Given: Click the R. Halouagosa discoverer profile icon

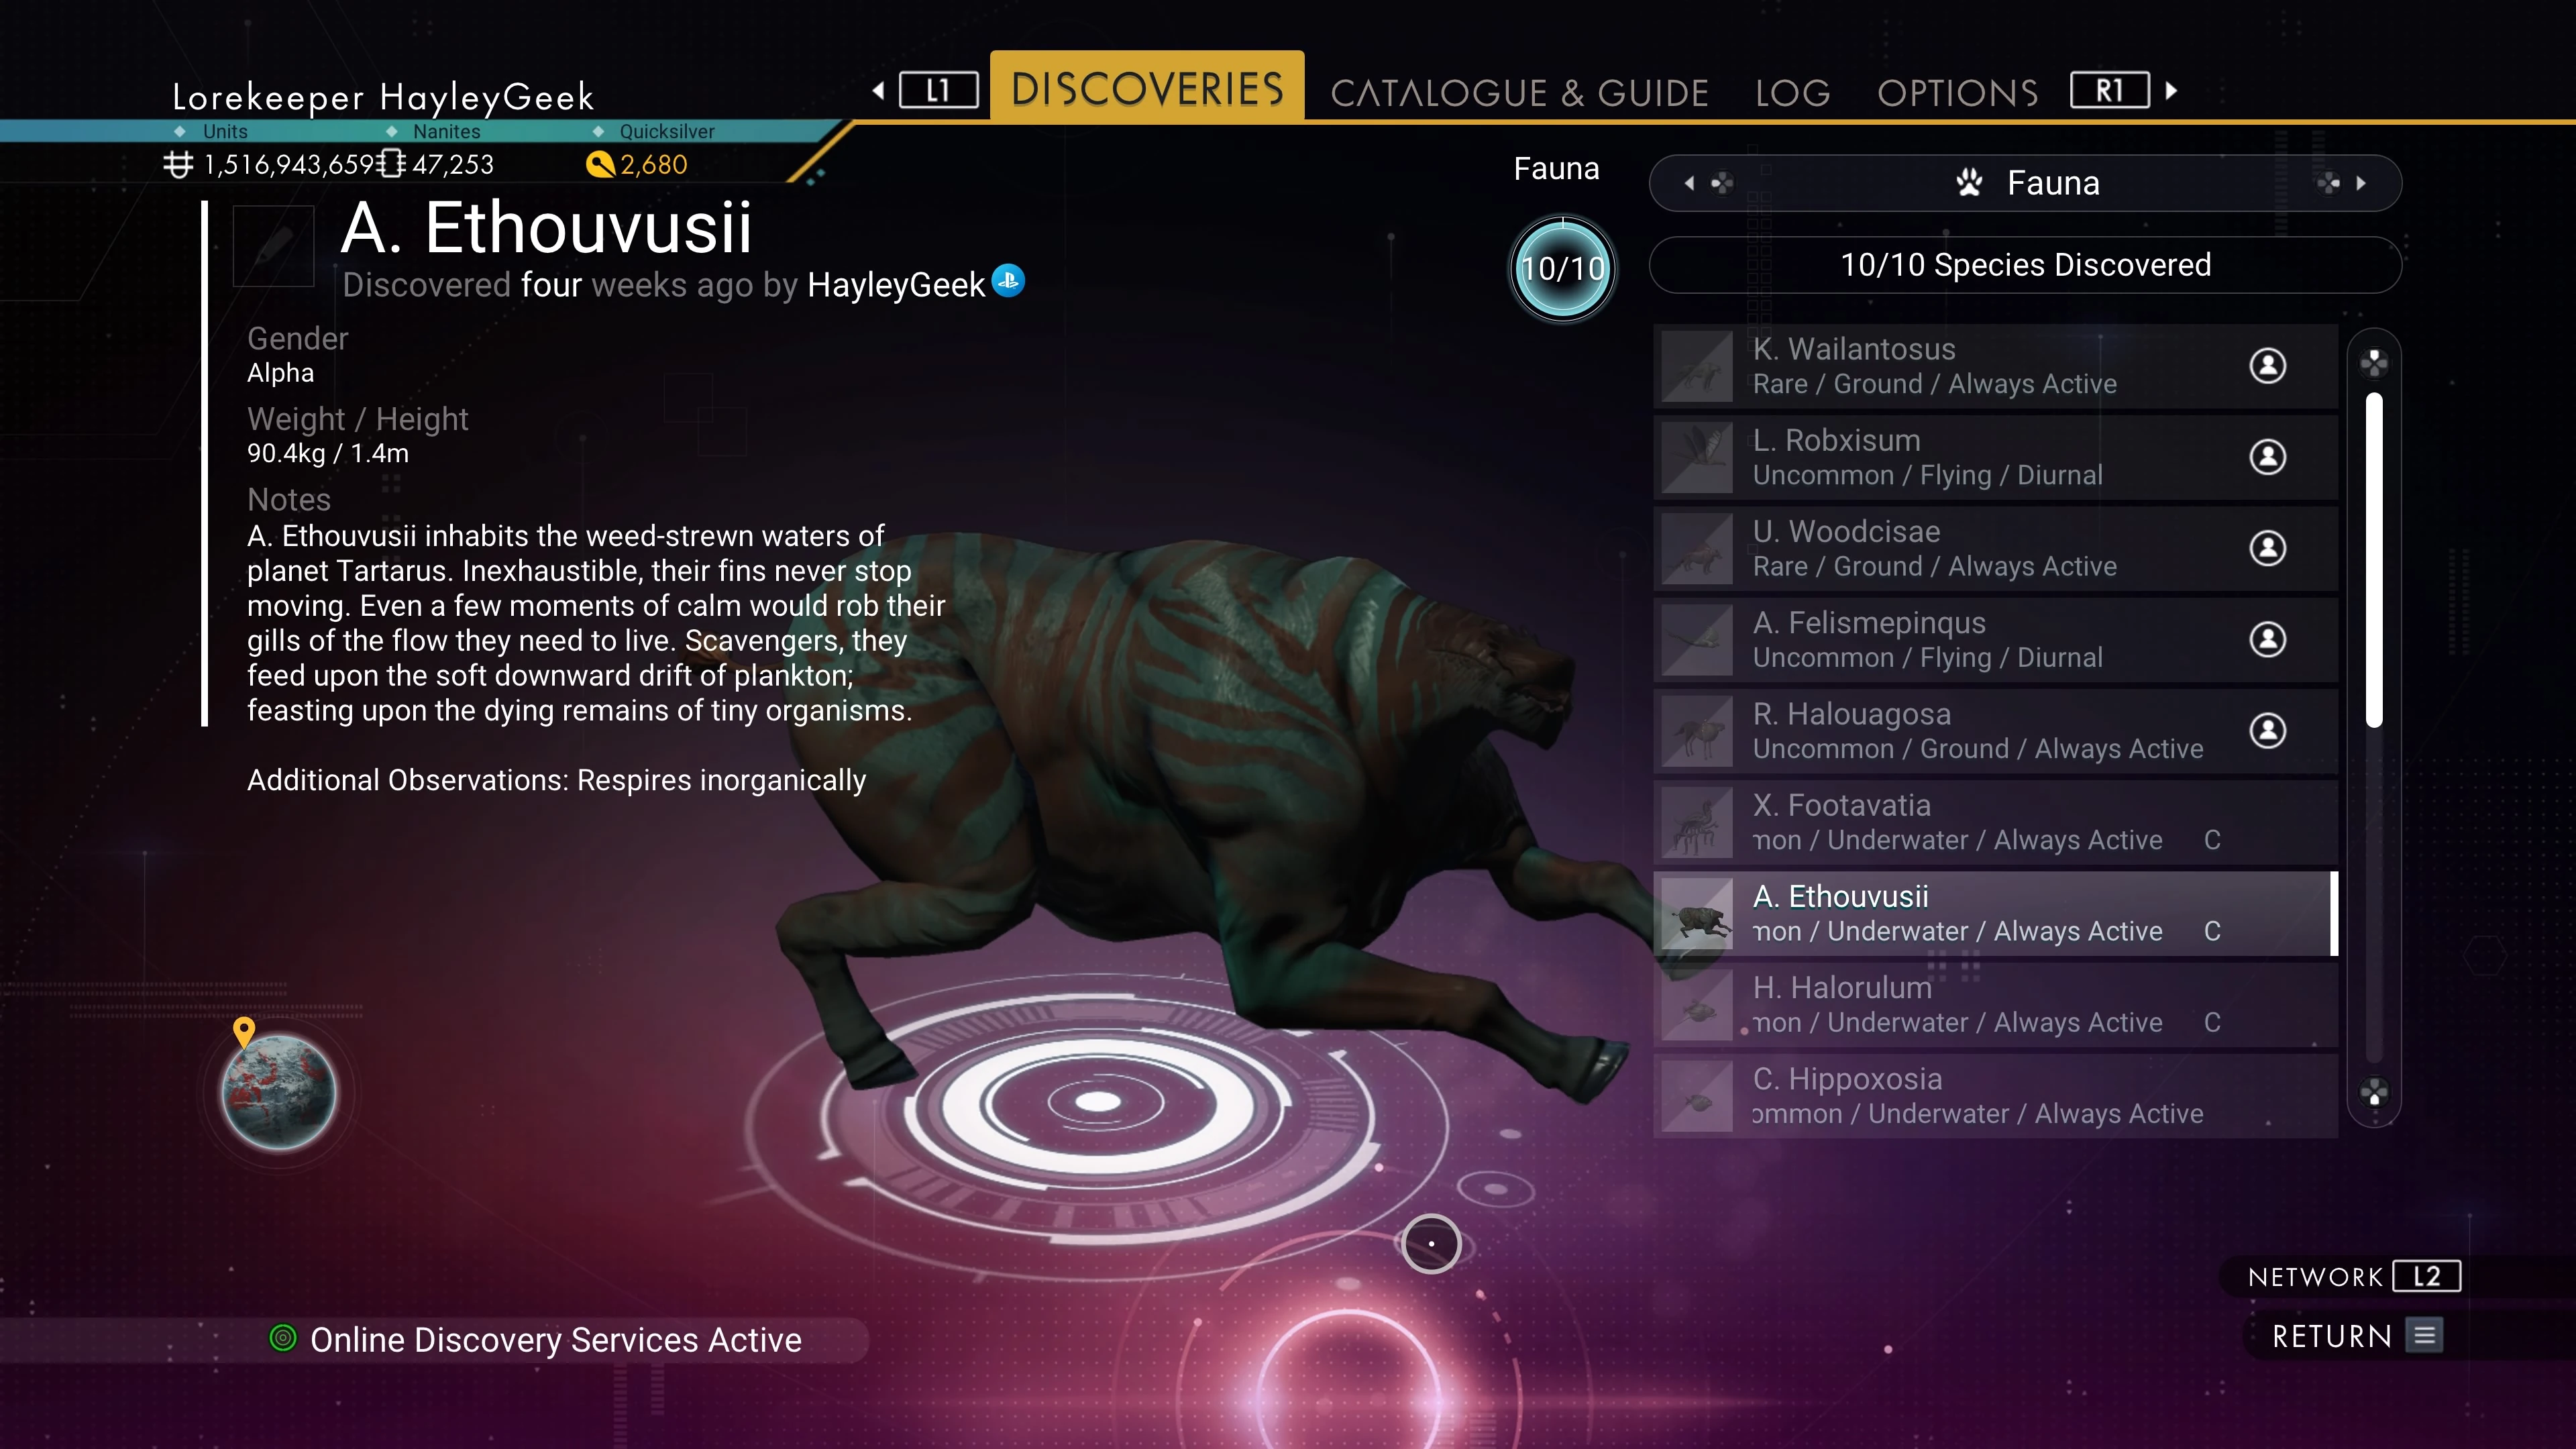Looking at the screenshot, I should 2267,730.
